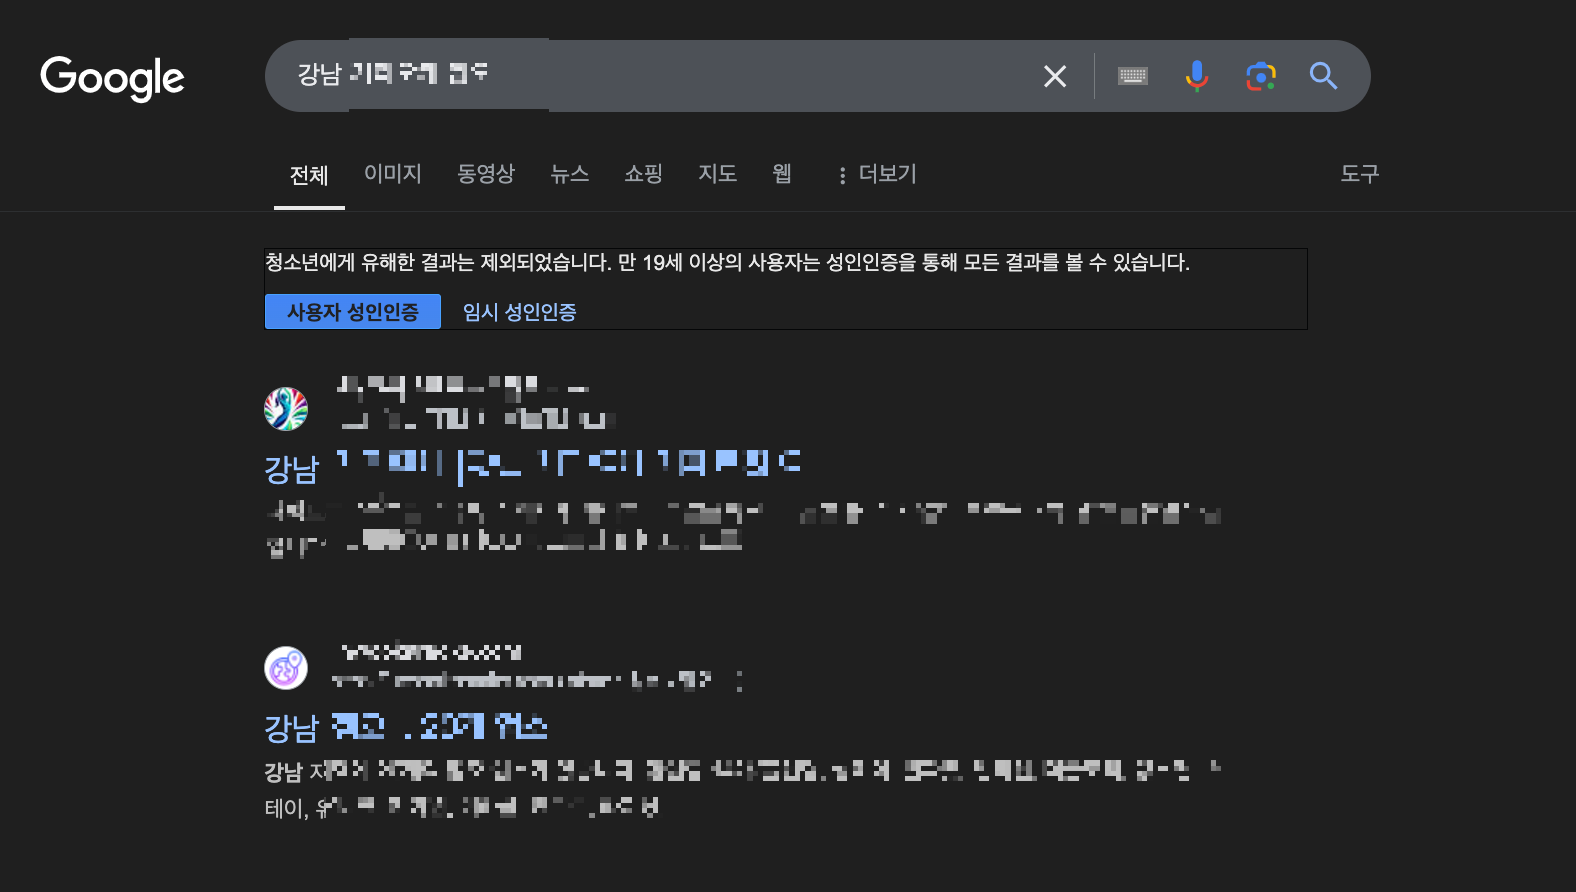Open the first search result title link

pos(532,467)
